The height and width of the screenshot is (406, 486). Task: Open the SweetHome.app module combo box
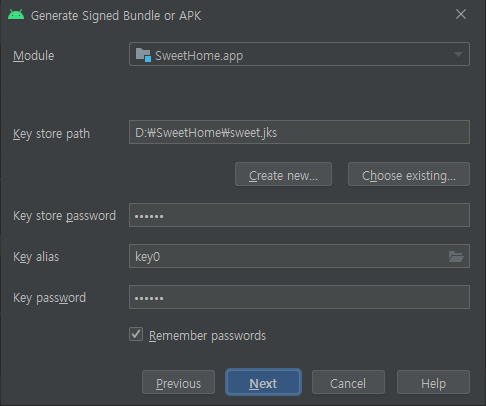[x=299, y=54]
